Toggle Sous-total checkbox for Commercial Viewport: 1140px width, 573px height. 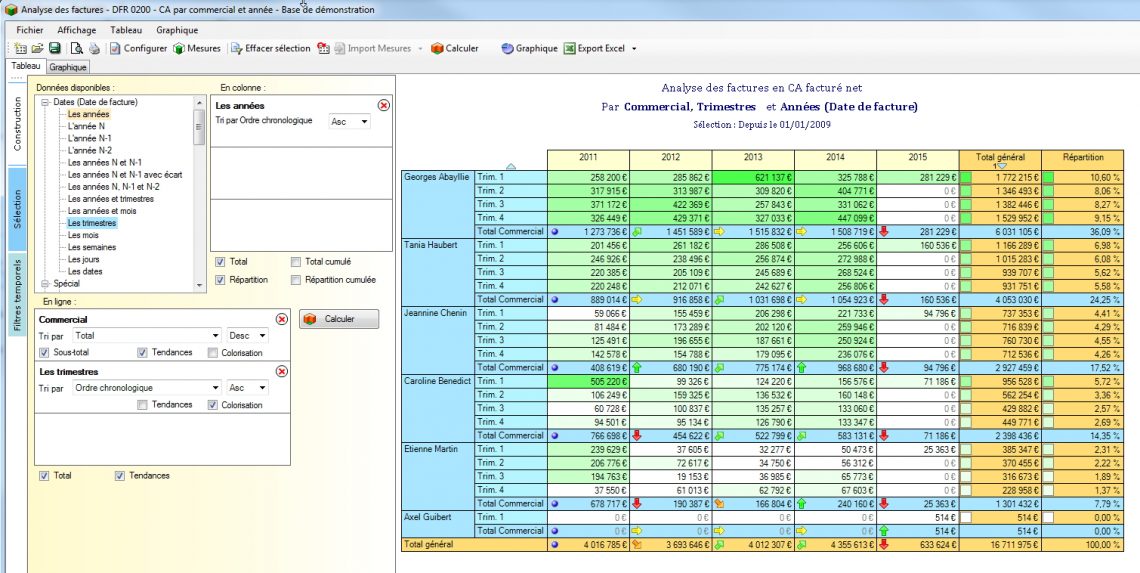coord(44,353)
